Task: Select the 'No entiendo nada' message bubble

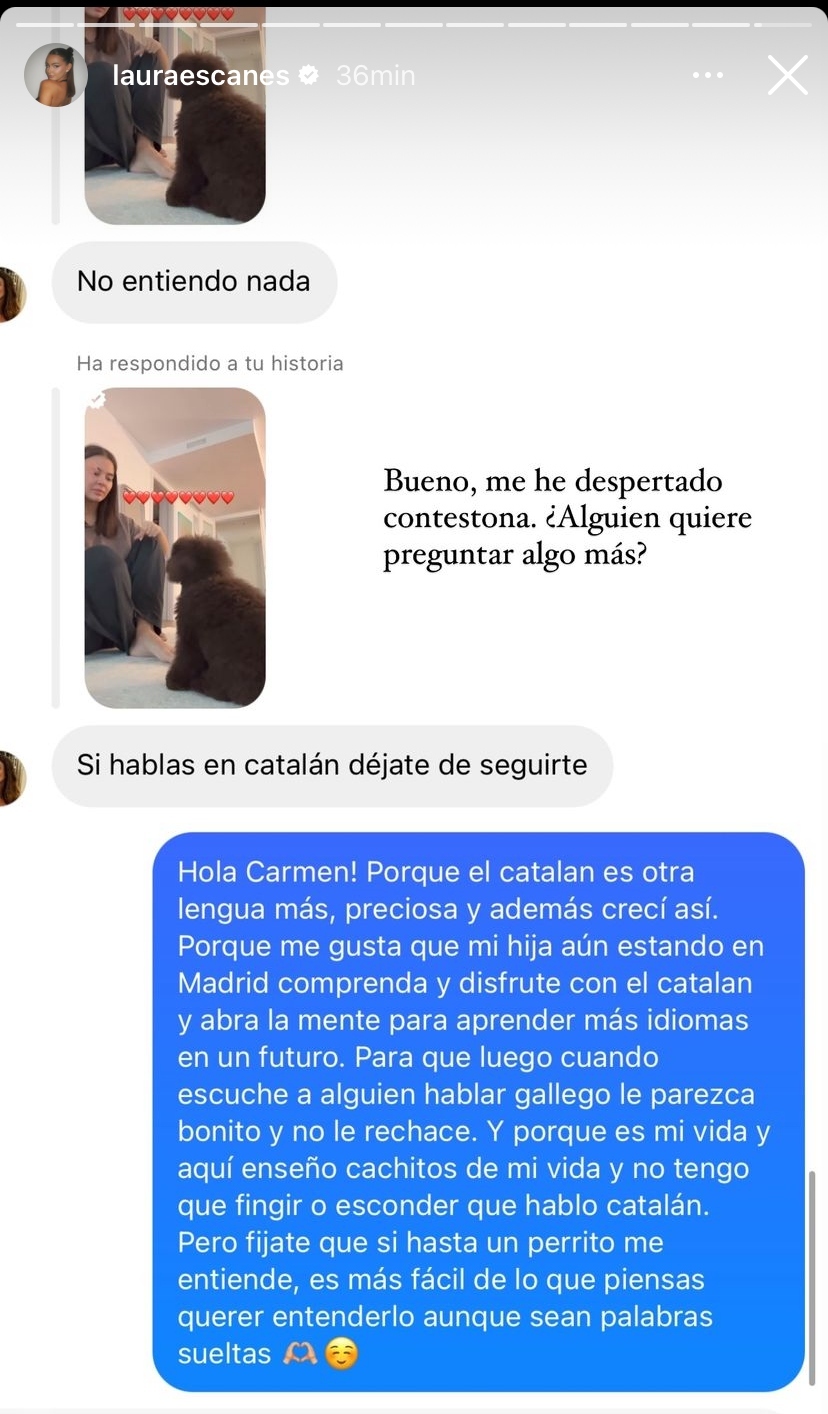Action: [x=194, y=282]
